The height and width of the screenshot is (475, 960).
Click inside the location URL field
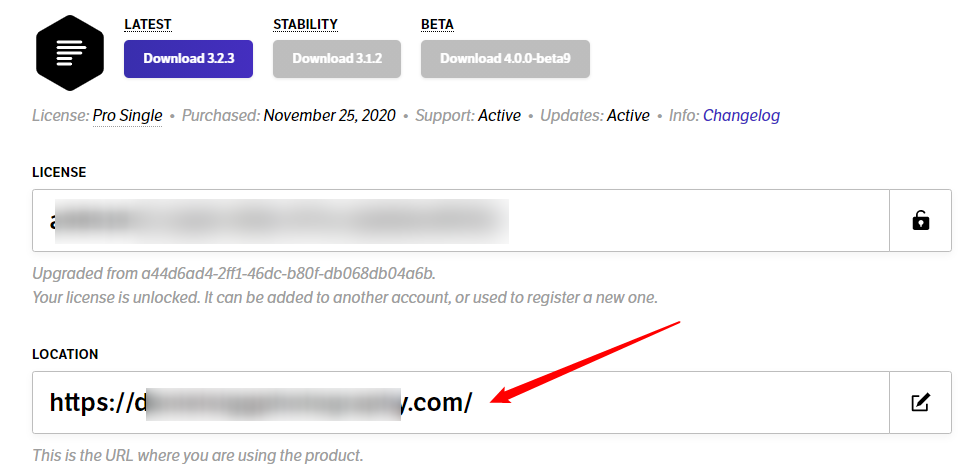460,402
